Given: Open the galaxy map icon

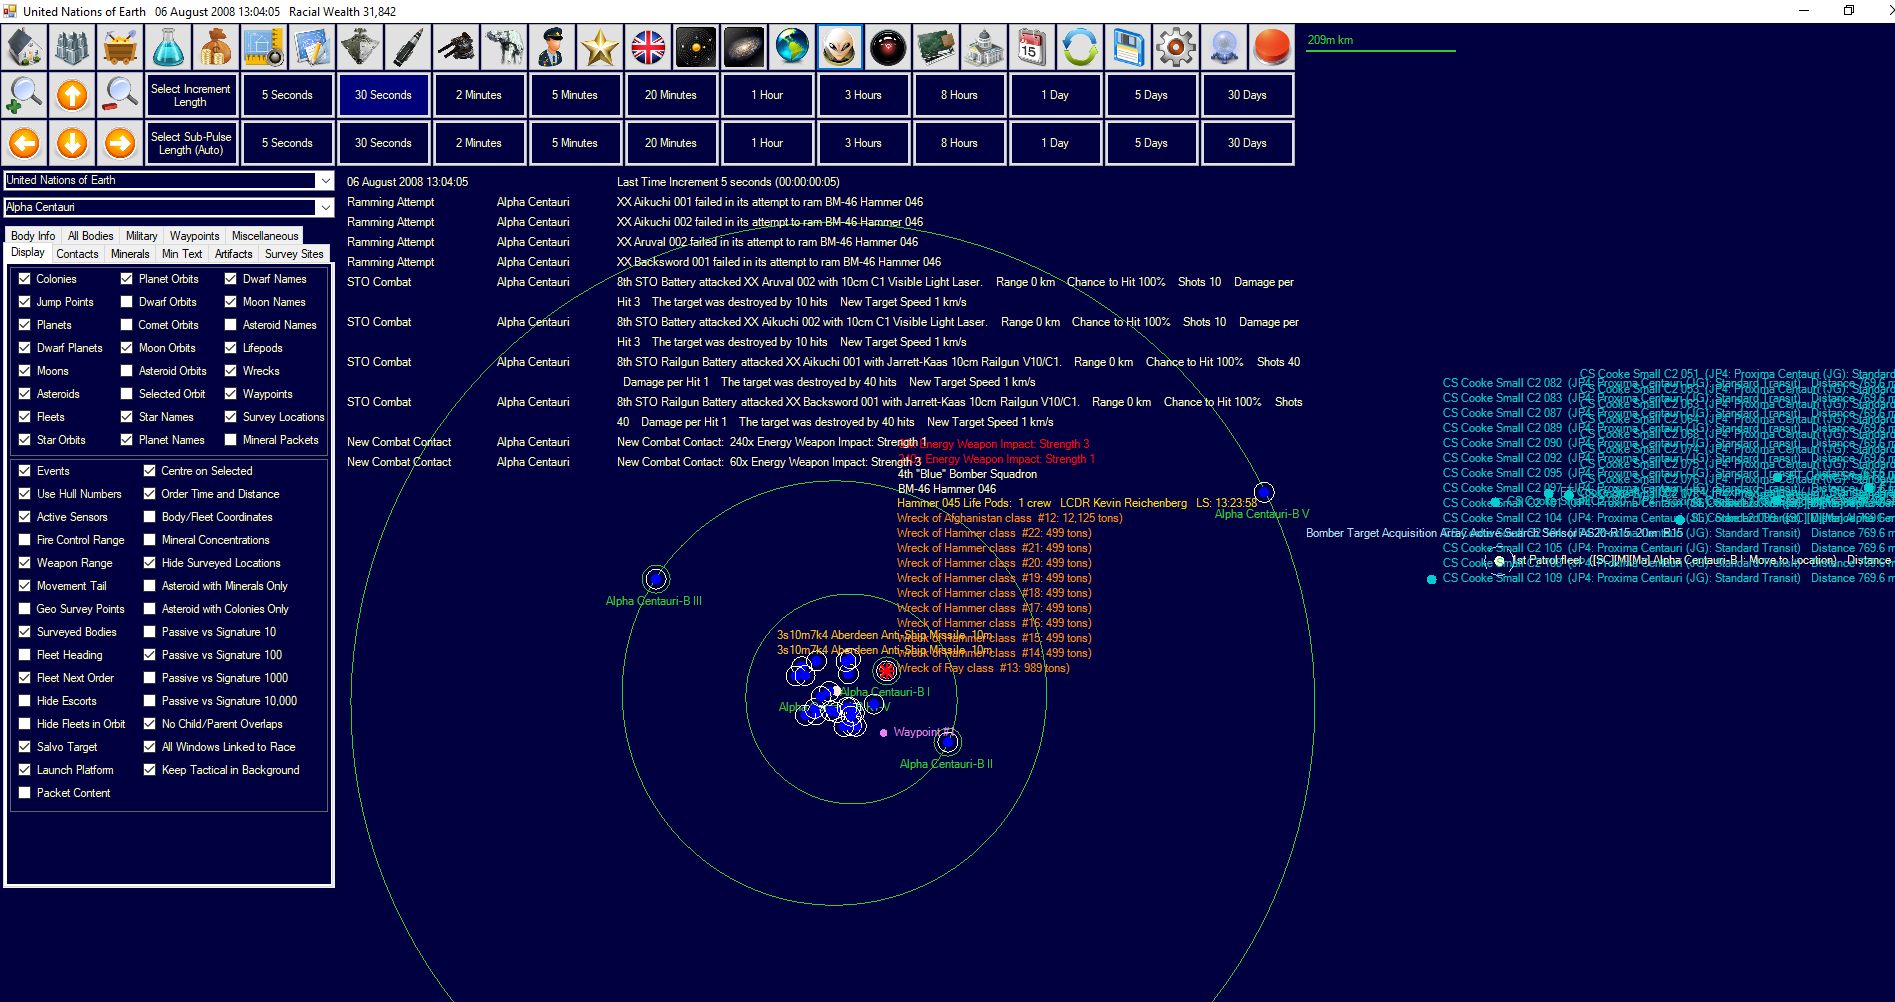Looking at the screenshot, I should pyautogui.click(x=744, y=47).
